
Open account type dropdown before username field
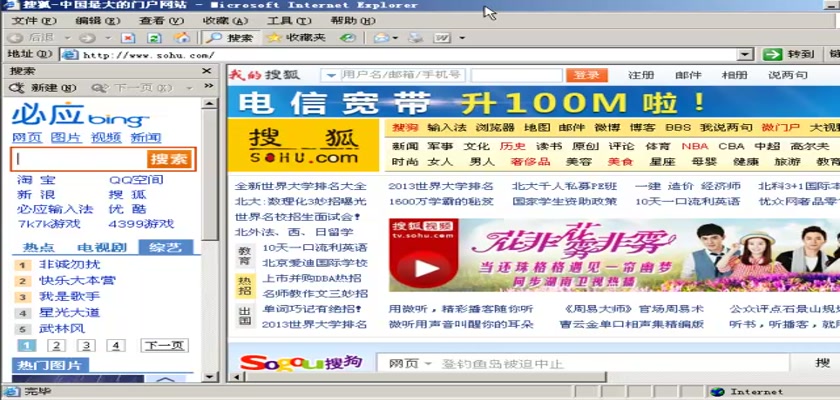click(x=331, y=76)
